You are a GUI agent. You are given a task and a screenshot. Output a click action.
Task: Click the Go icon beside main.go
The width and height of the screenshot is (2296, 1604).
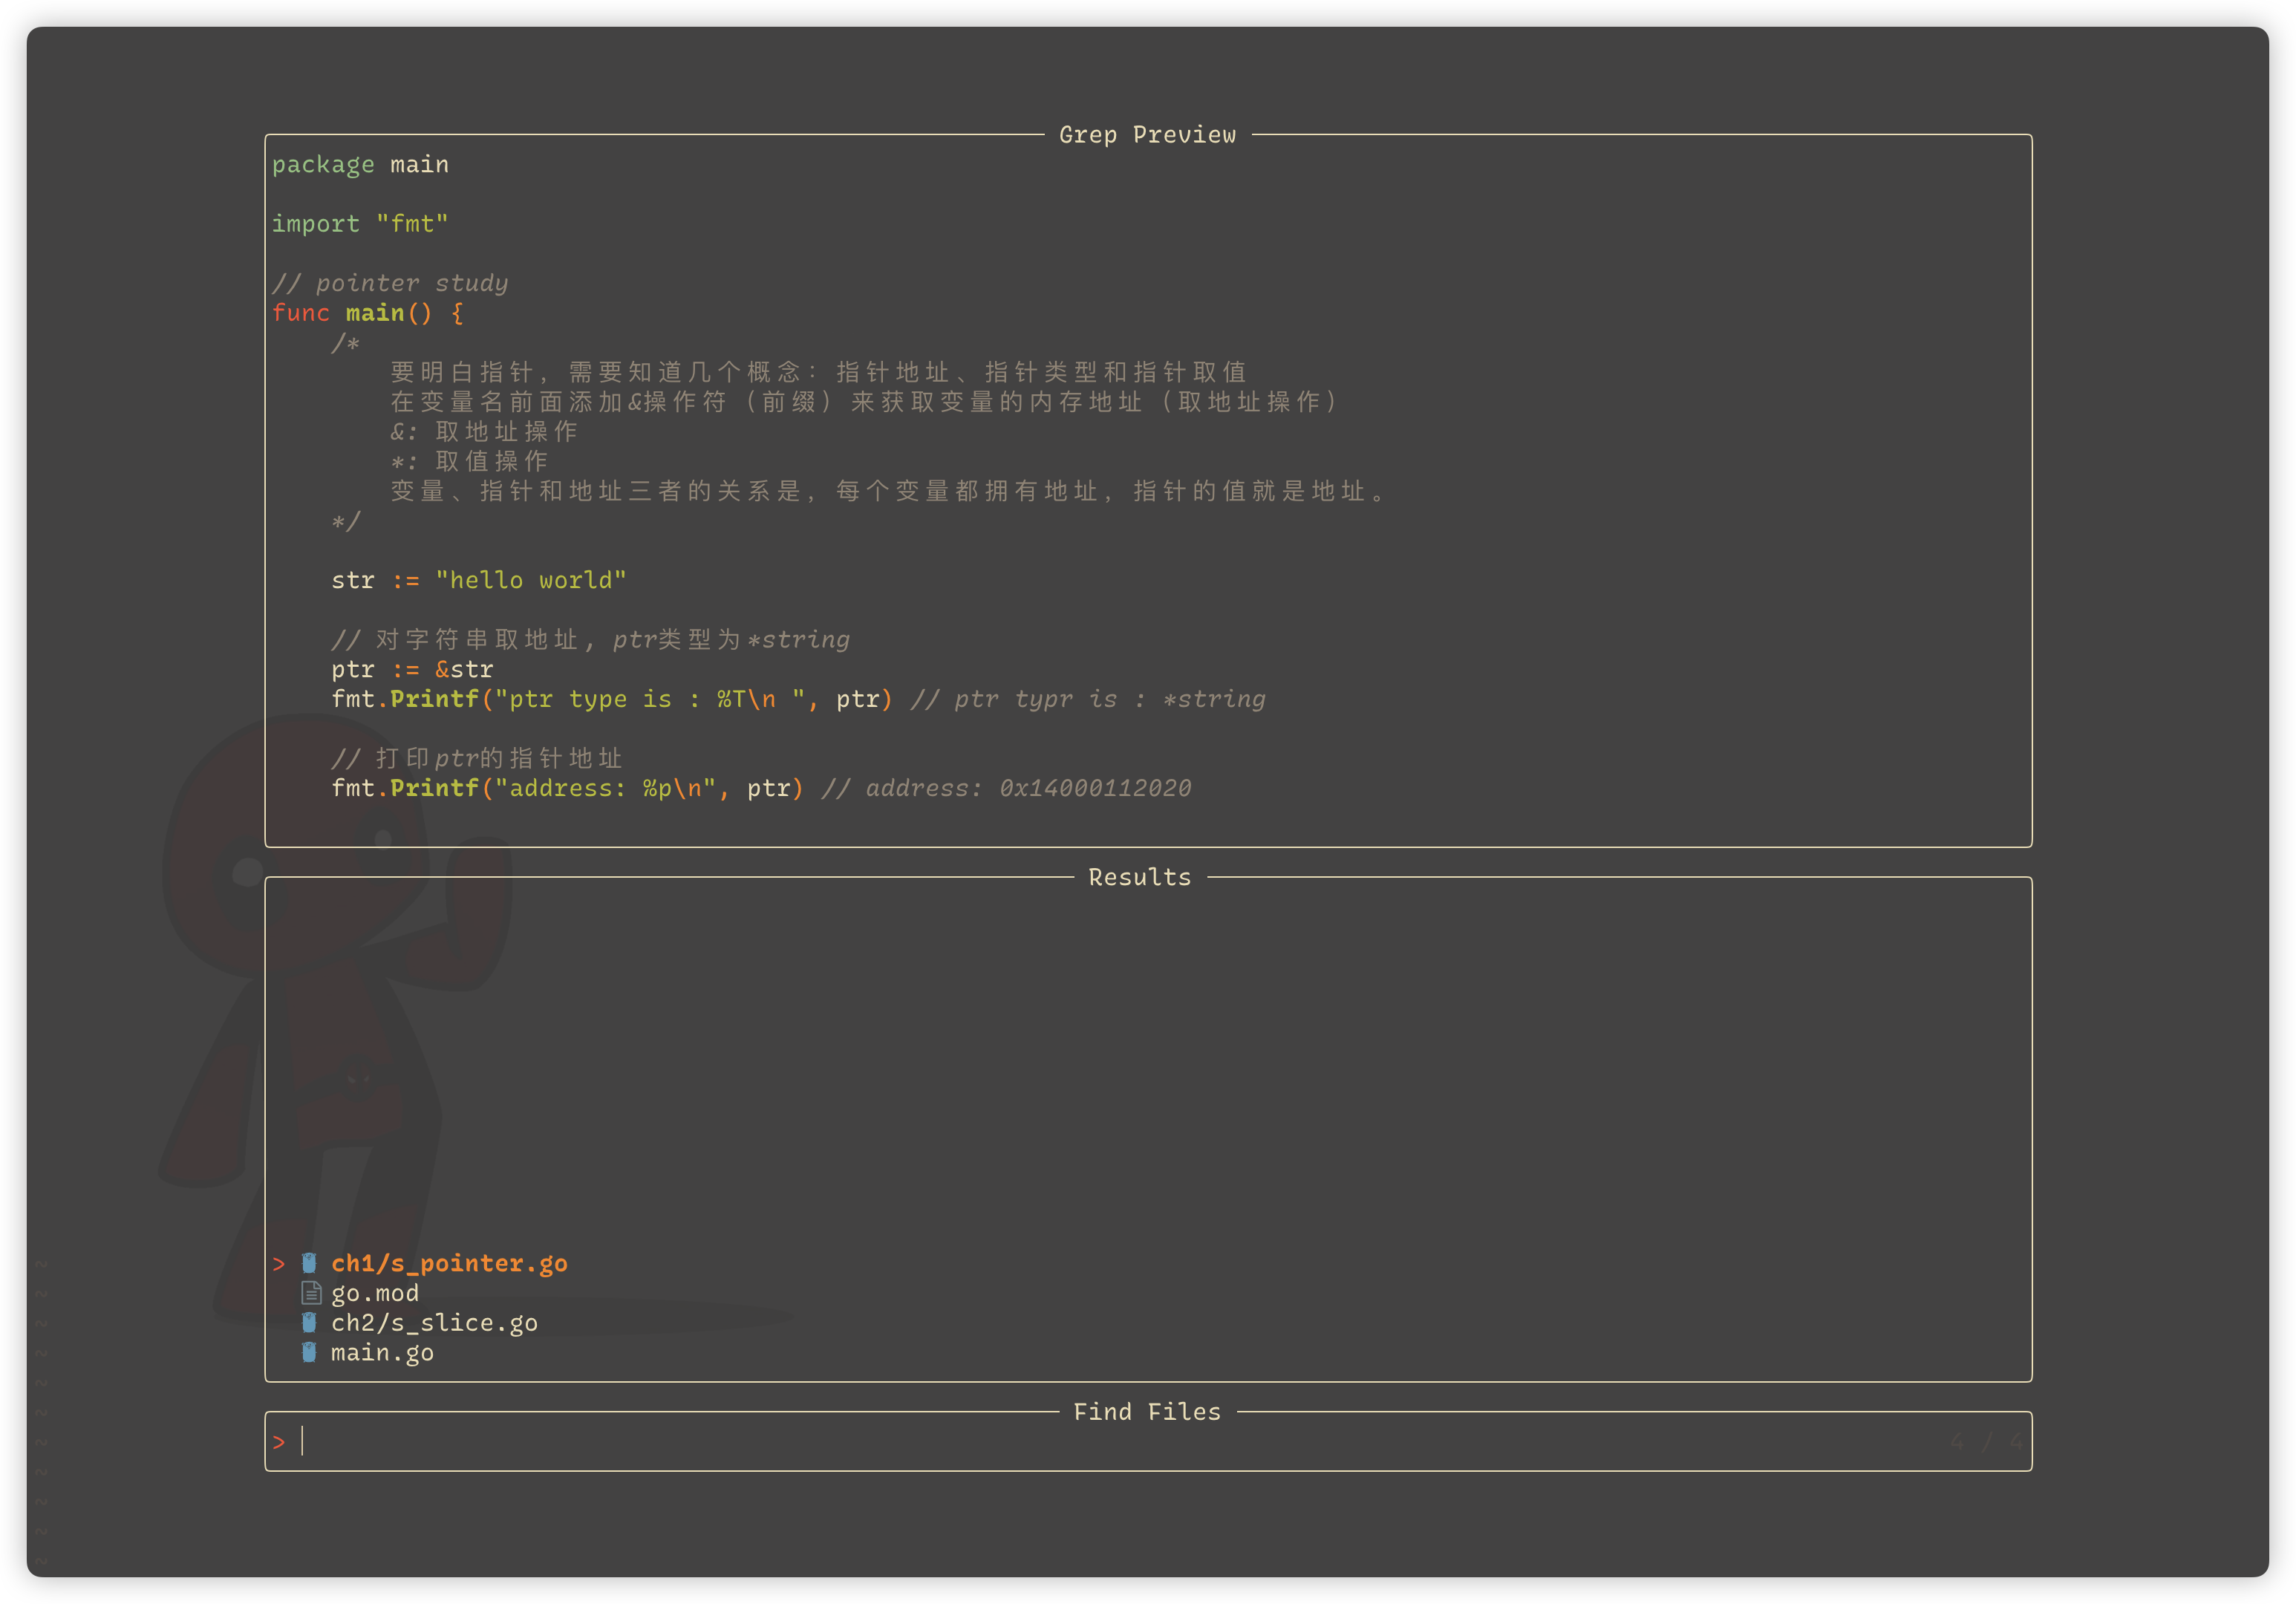pos(309,1352)
